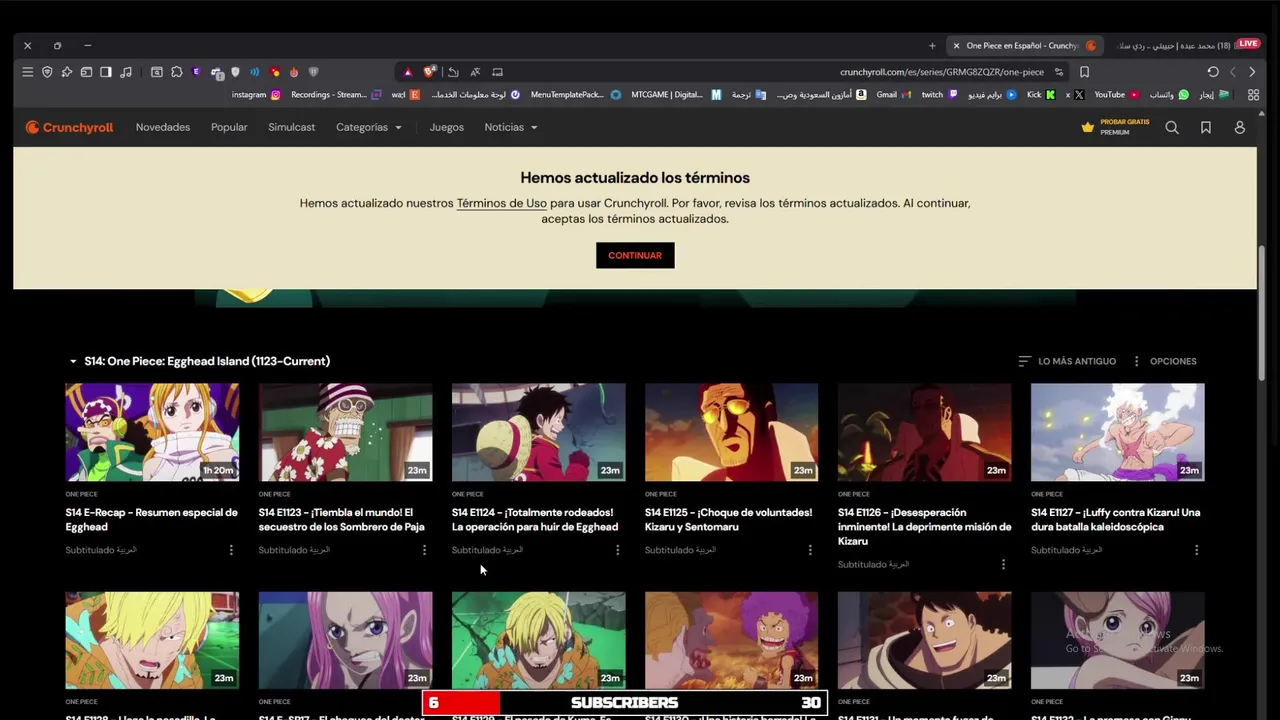Open episode title E1126 ¡Desesperación inminente!
The image size is (1280, 720).
tap(924, 527)
